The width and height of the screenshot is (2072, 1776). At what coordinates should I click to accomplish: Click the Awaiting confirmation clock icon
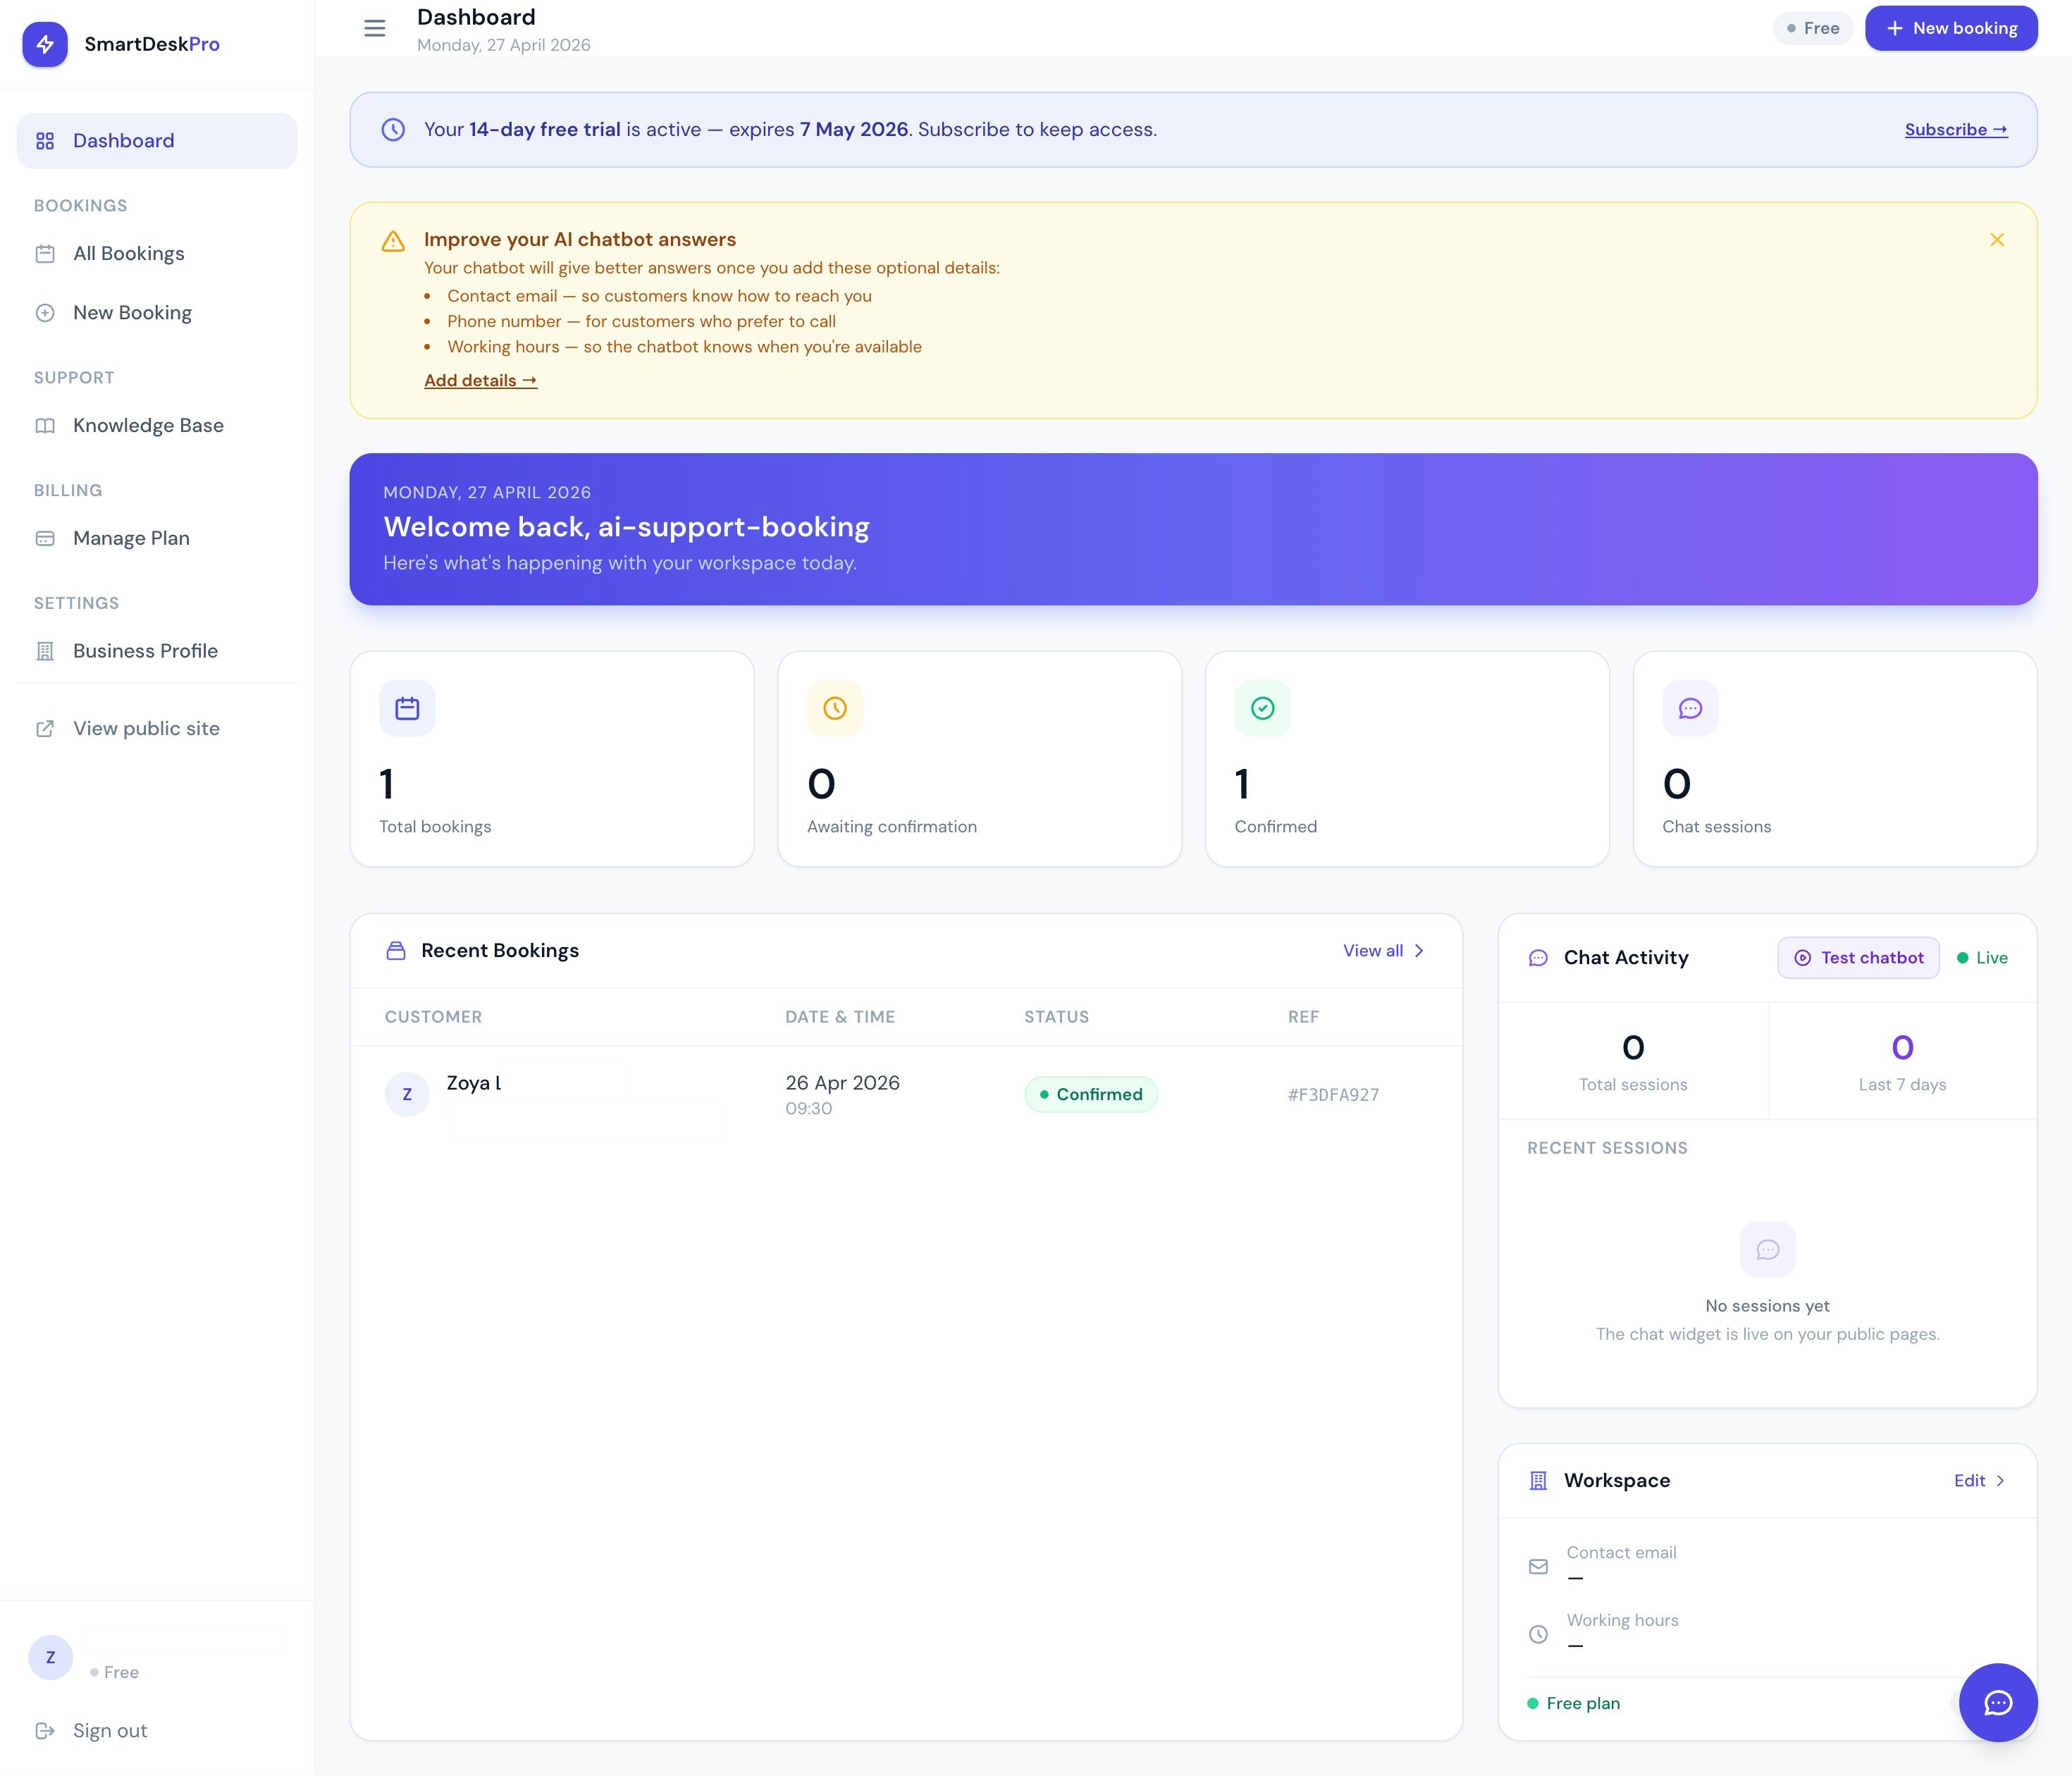[x=834, y=708]
